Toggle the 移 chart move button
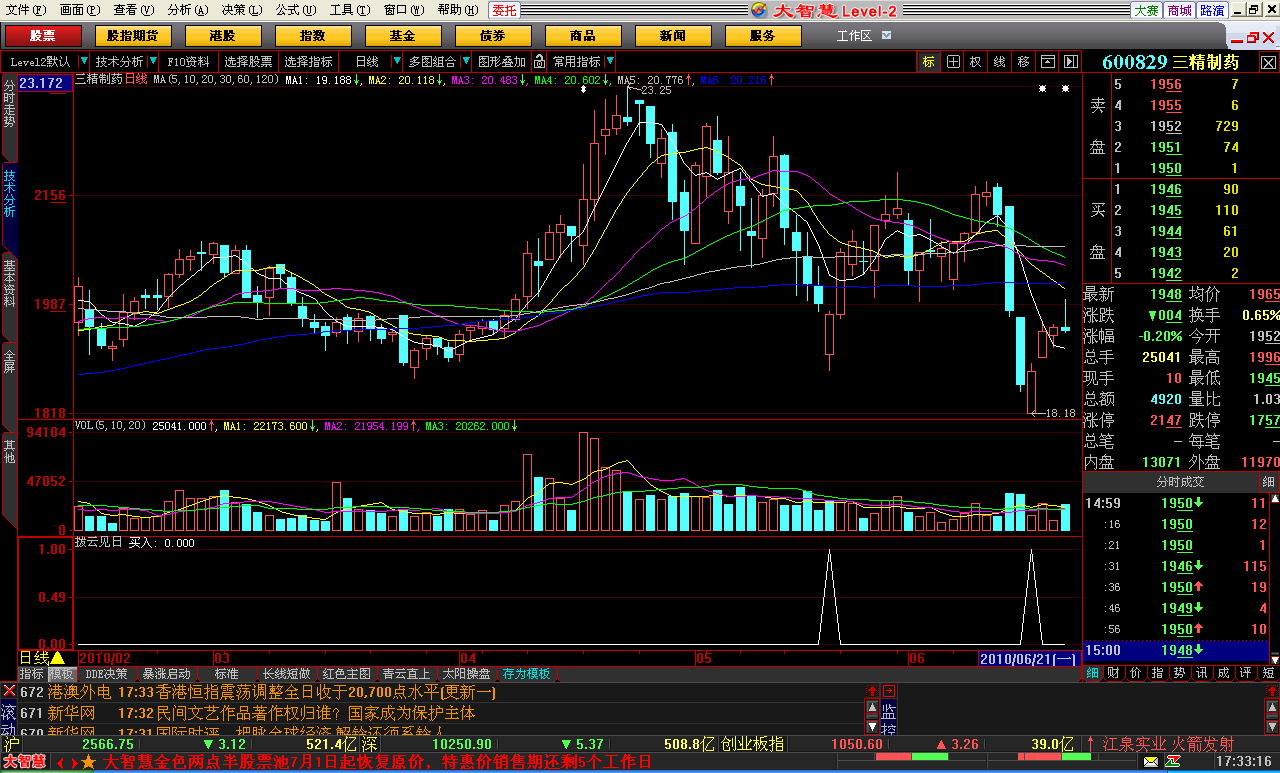Screen dimensions: 1280x773 [x=1023, y=62]
